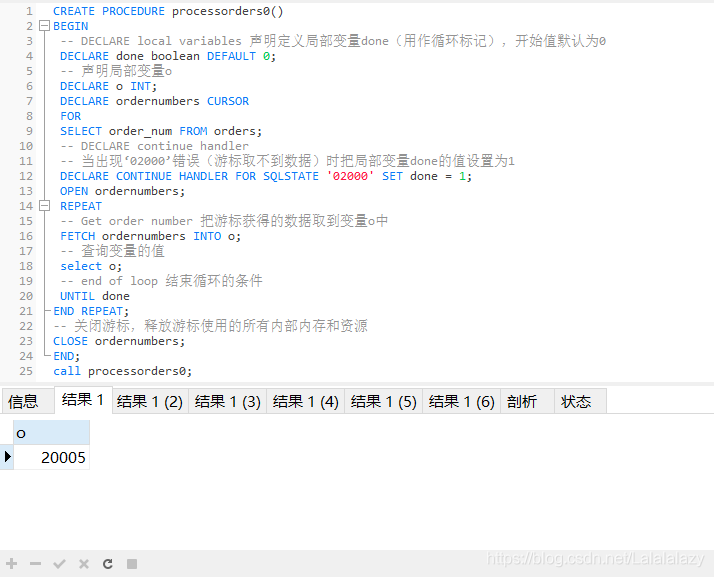714x577 pixels.
Task: Click line END REPEAT;
Action: (x=91, y=311)
